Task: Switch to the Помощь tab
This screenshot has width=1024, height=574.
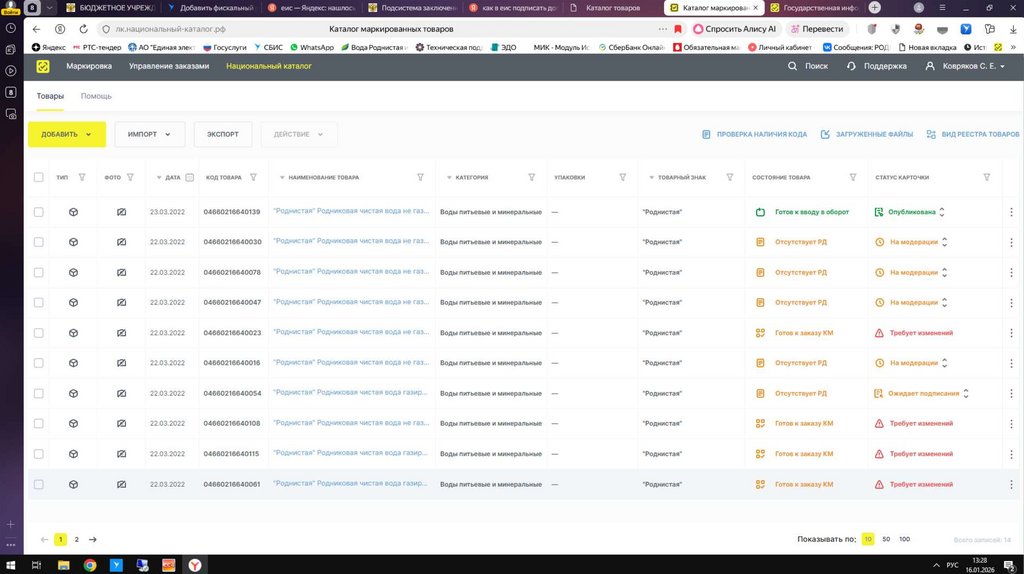Action: (96, 96)
